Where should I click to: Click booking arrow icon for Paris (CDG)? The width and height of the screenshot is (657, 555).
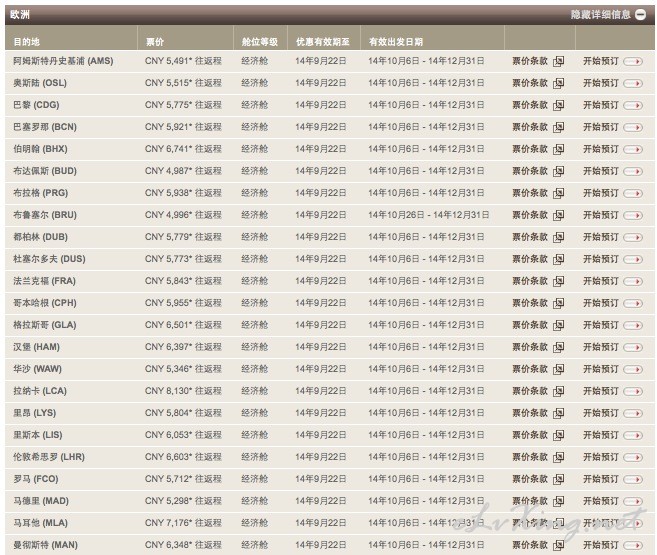pyautogui.click(x=633, y=106)
